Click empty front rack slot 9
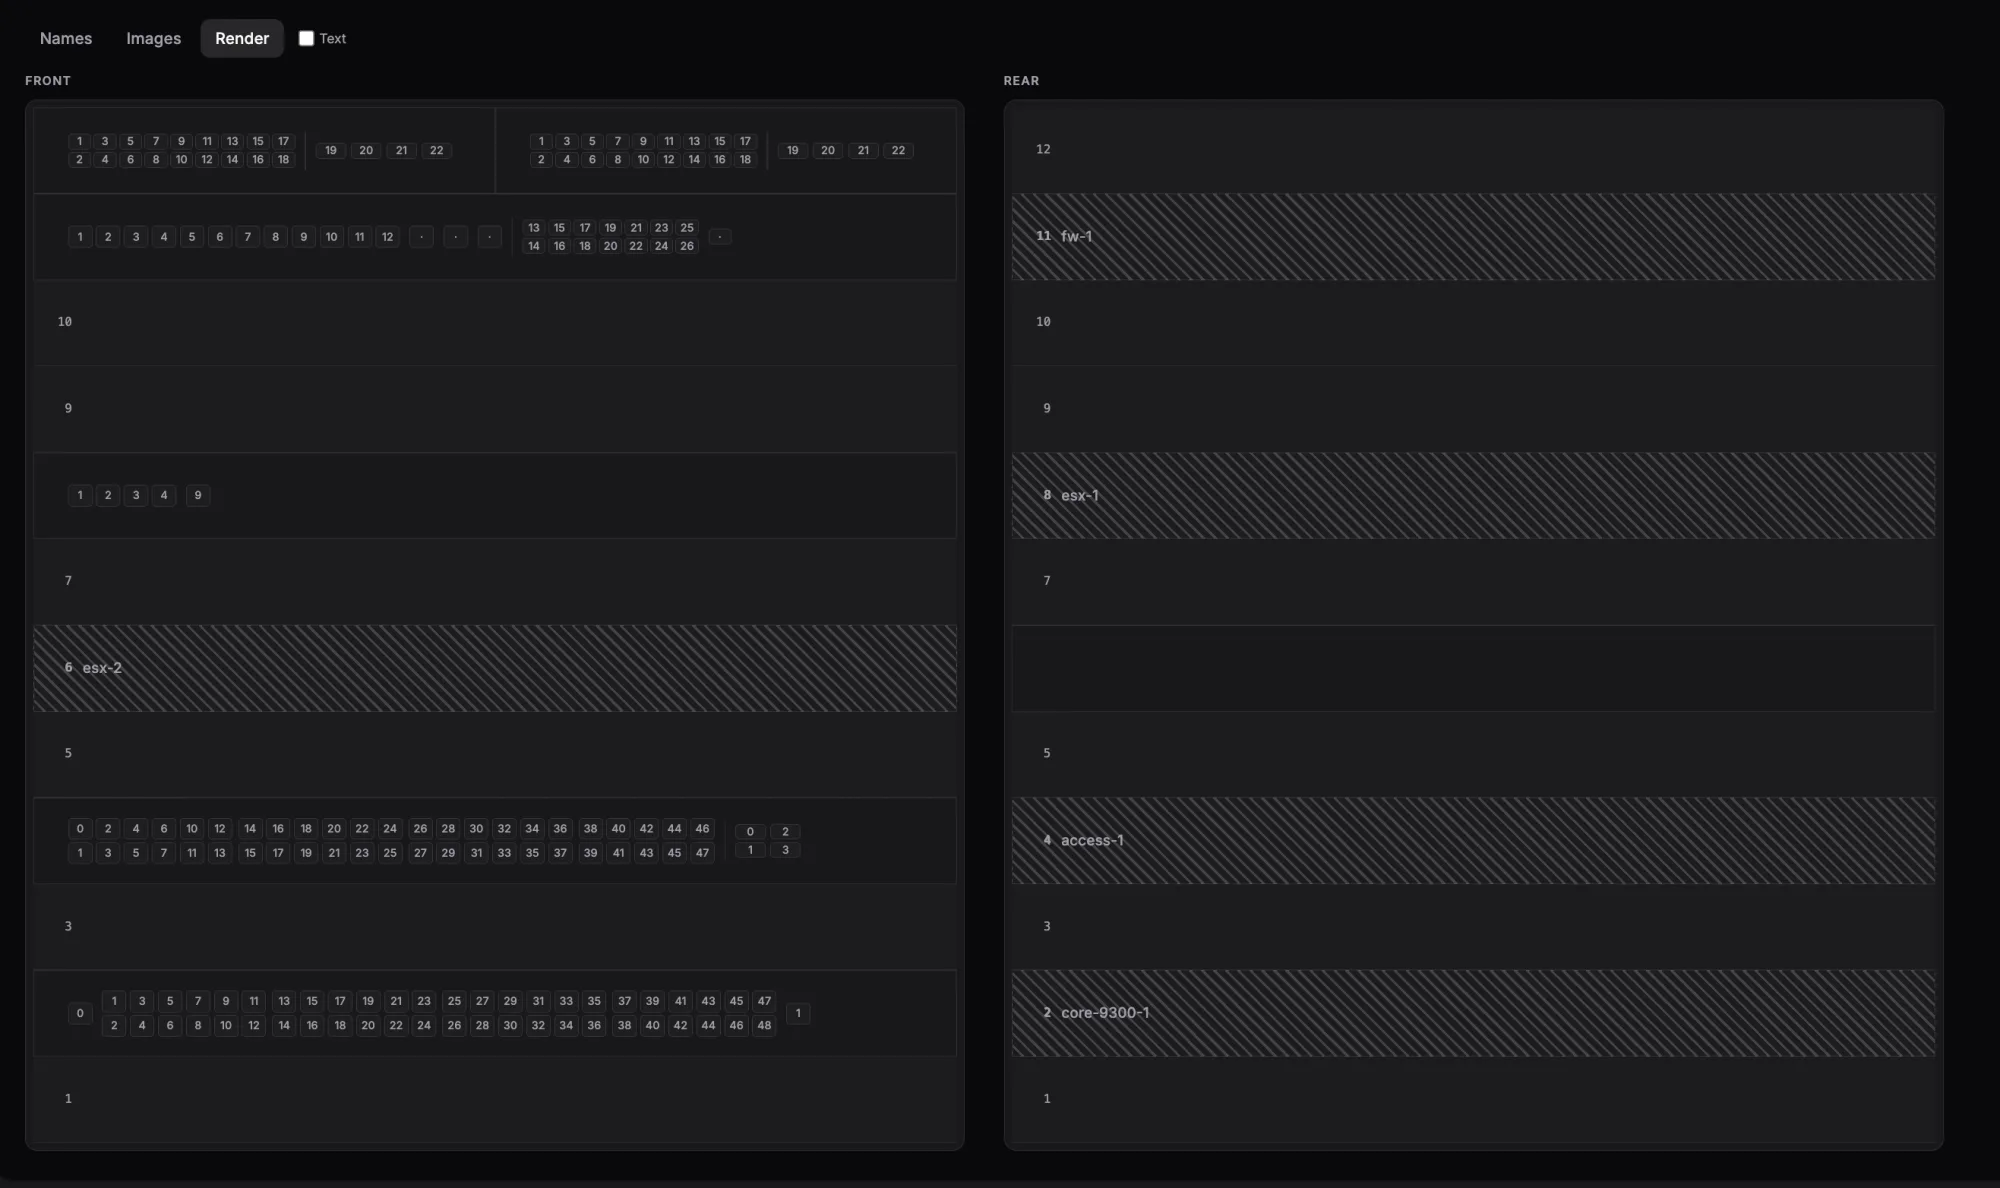The image size is (2000, 1188). 495,409
